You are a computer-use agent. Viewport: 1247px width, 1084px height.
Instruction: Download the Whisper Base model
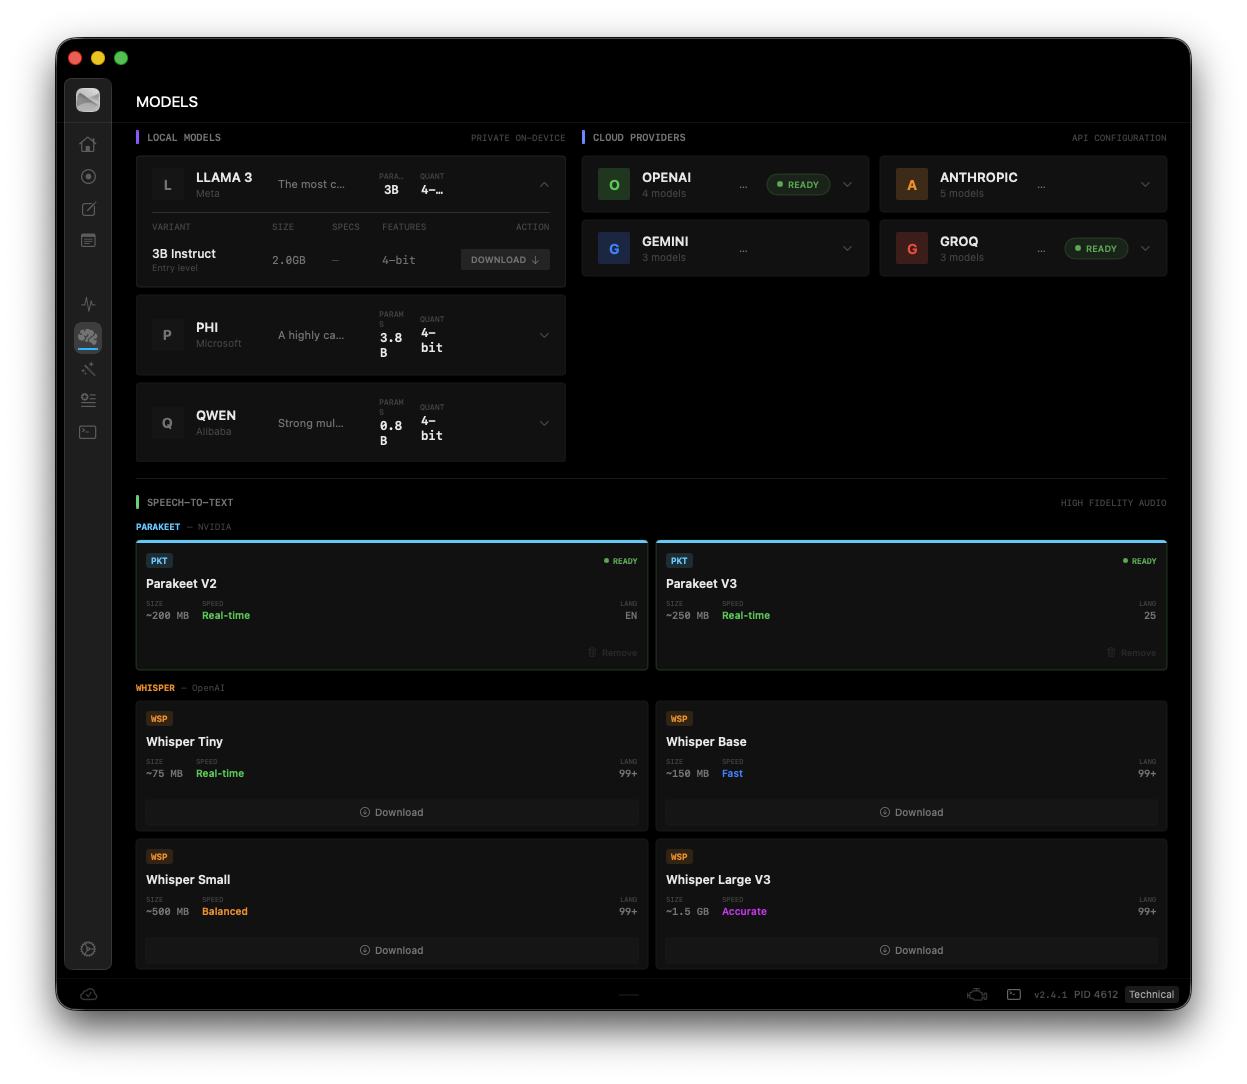[911, 812]
